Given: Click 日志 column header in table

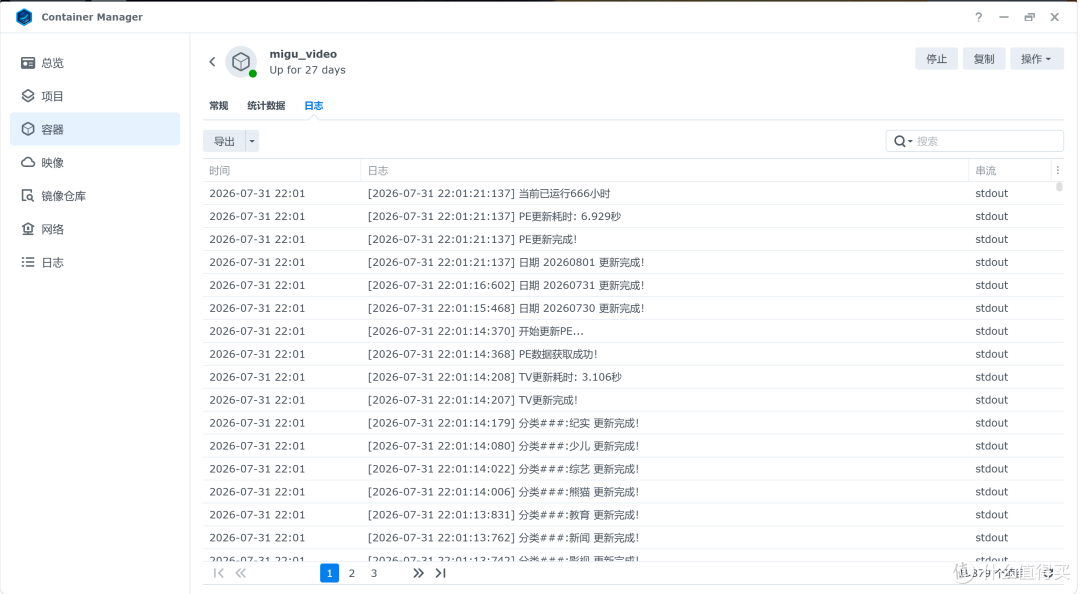Looking at the screenshot, I should coord(665,170).
